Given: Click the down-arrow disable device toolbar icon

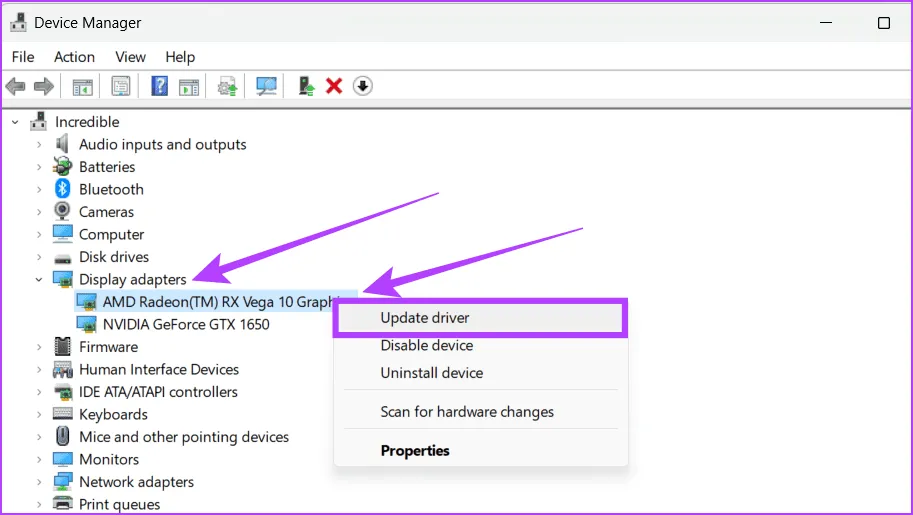Looking at the screenshot, I should (x=363, y=87).
